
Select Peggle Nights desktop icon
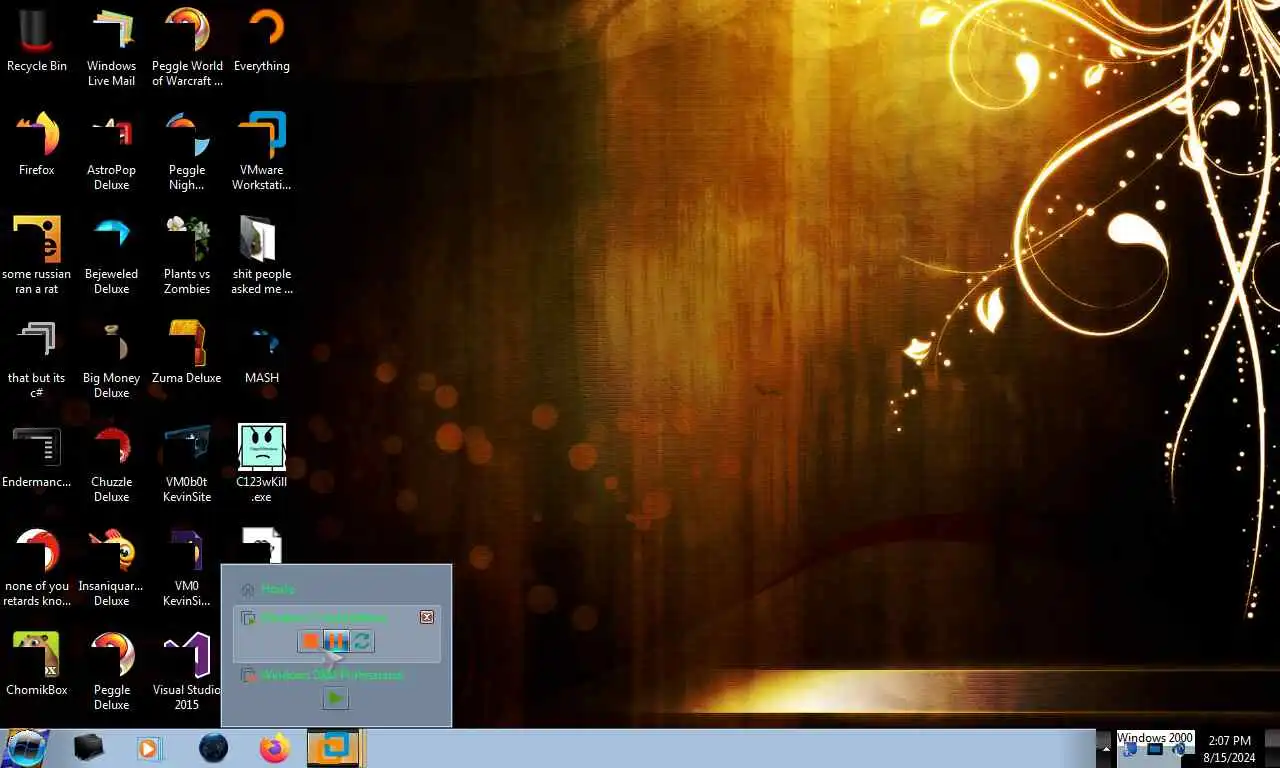(x=187, y=152)
